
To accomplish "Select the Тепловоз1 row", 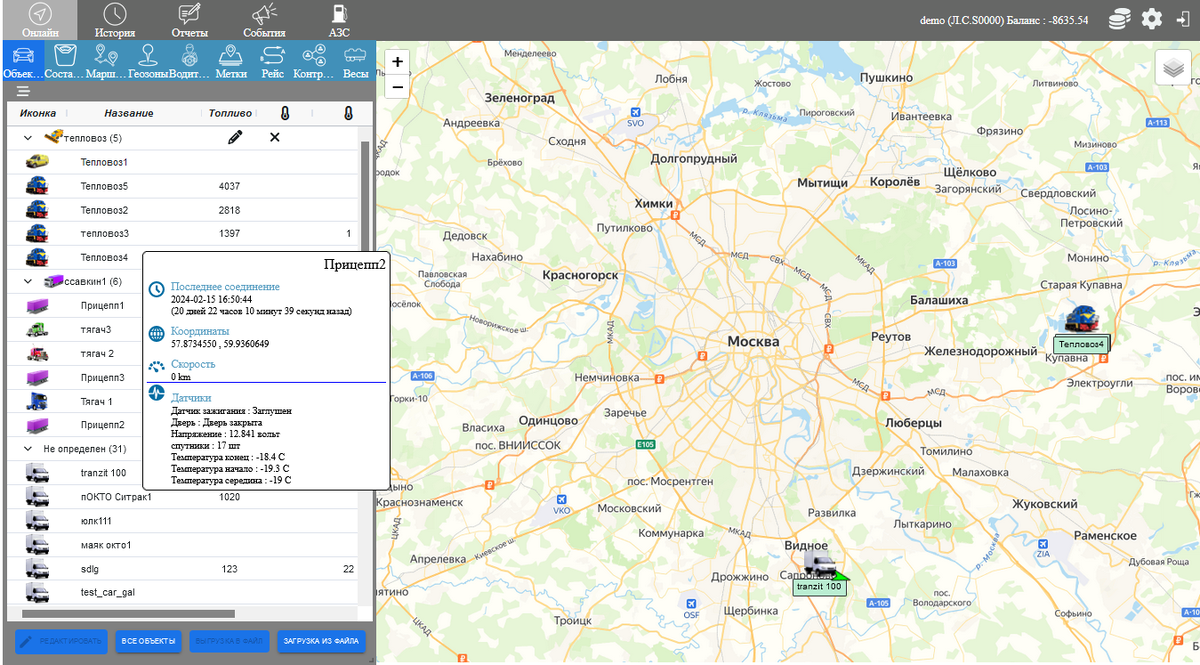I will [x=182, y=161].
